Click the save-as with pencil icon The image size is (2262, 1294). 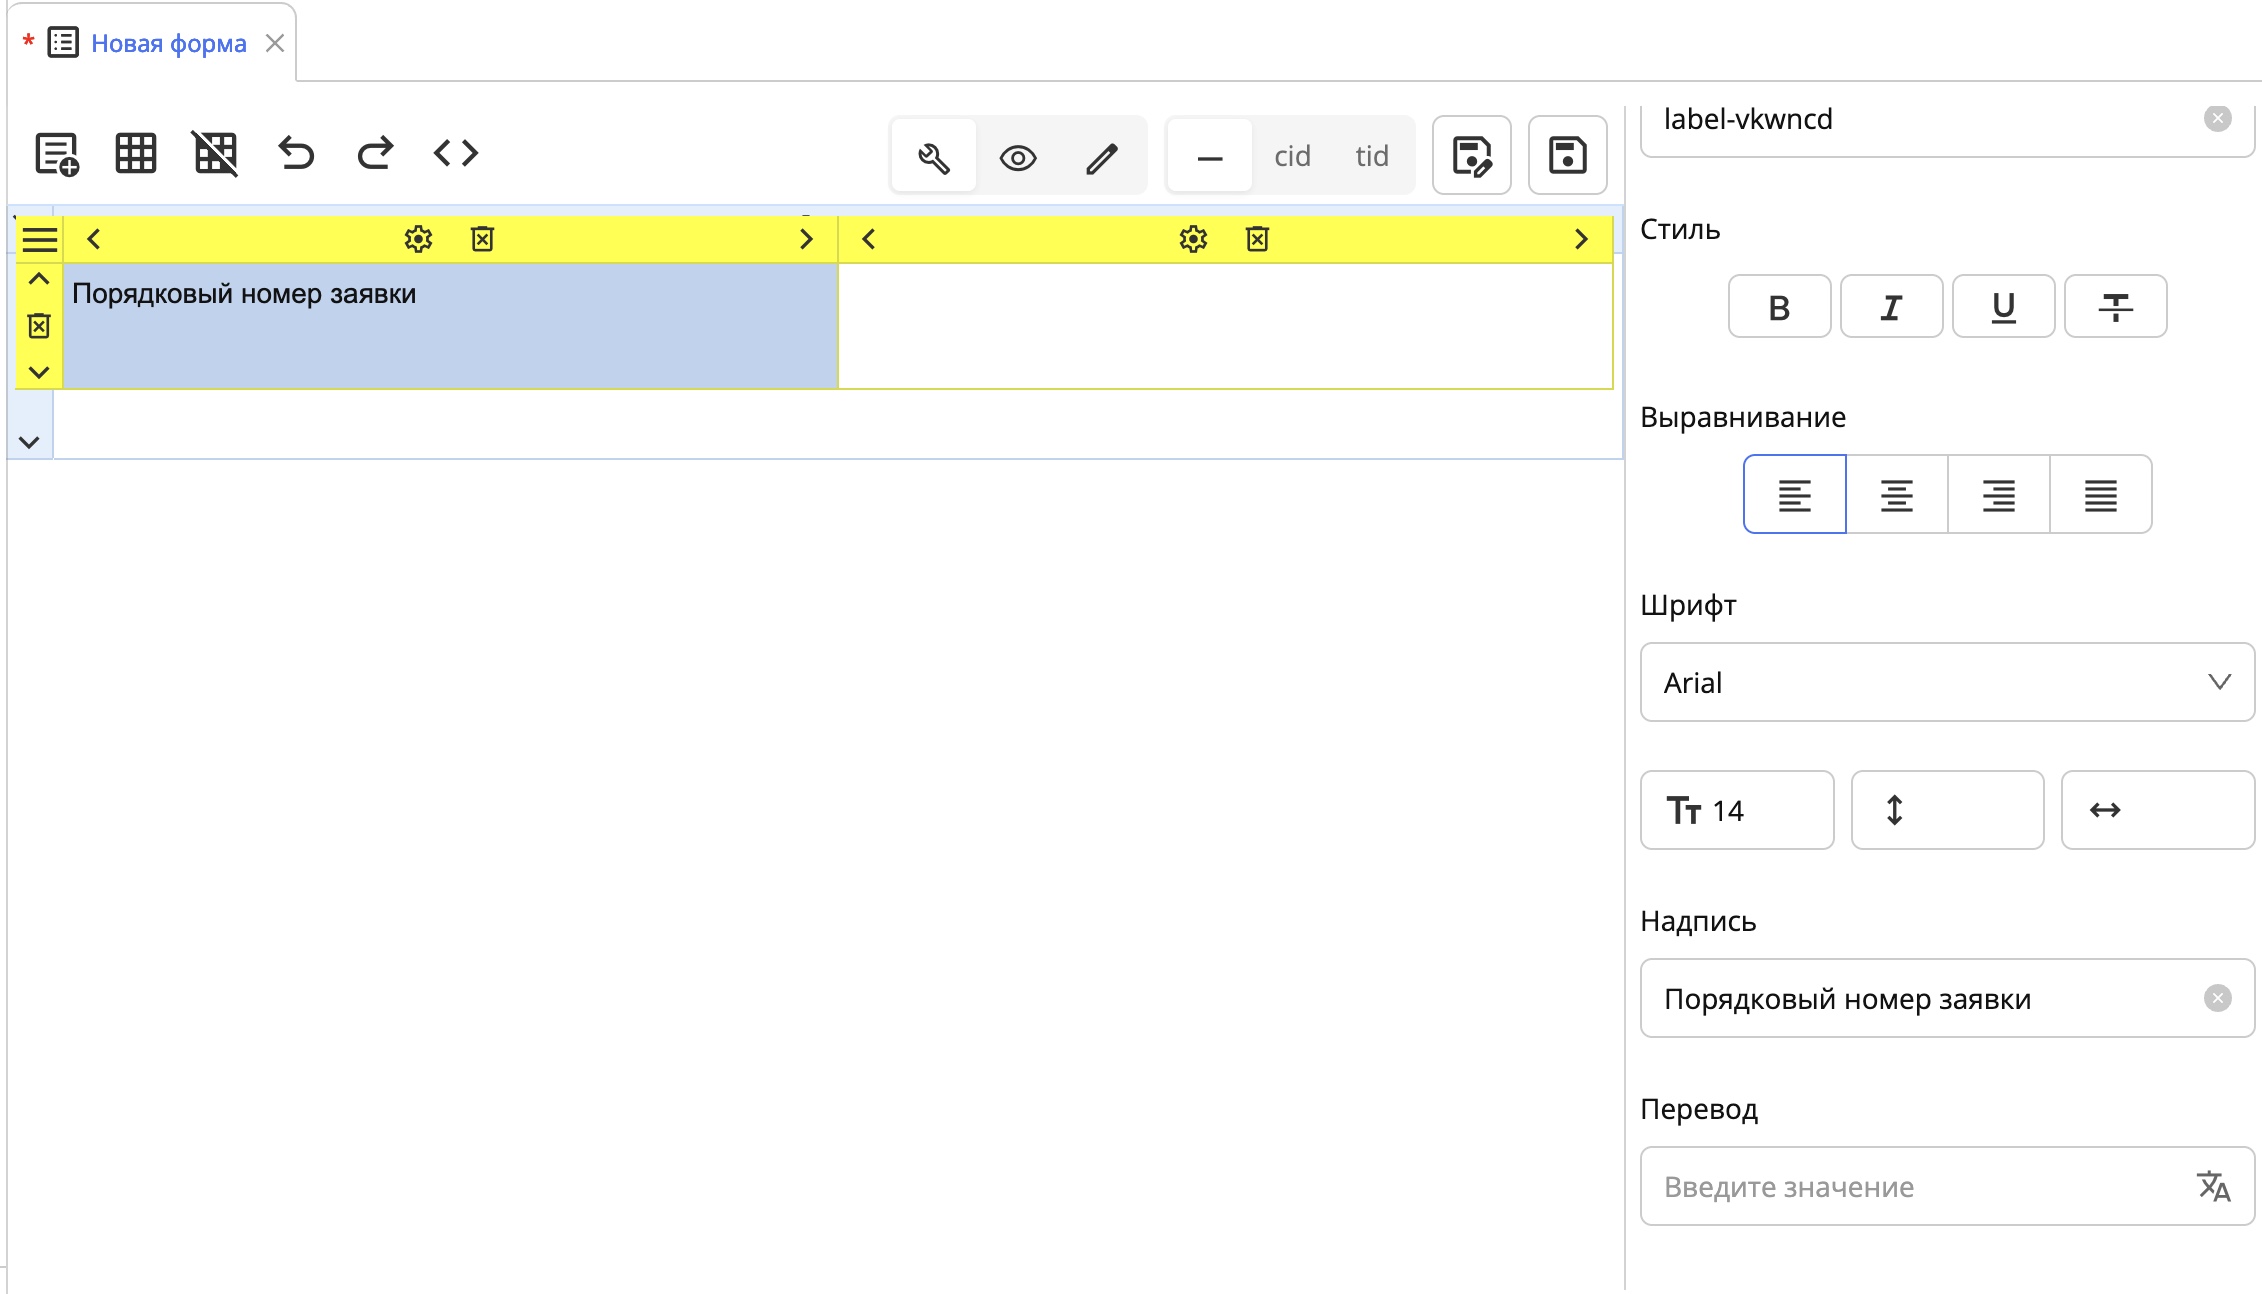point(1471,156)
